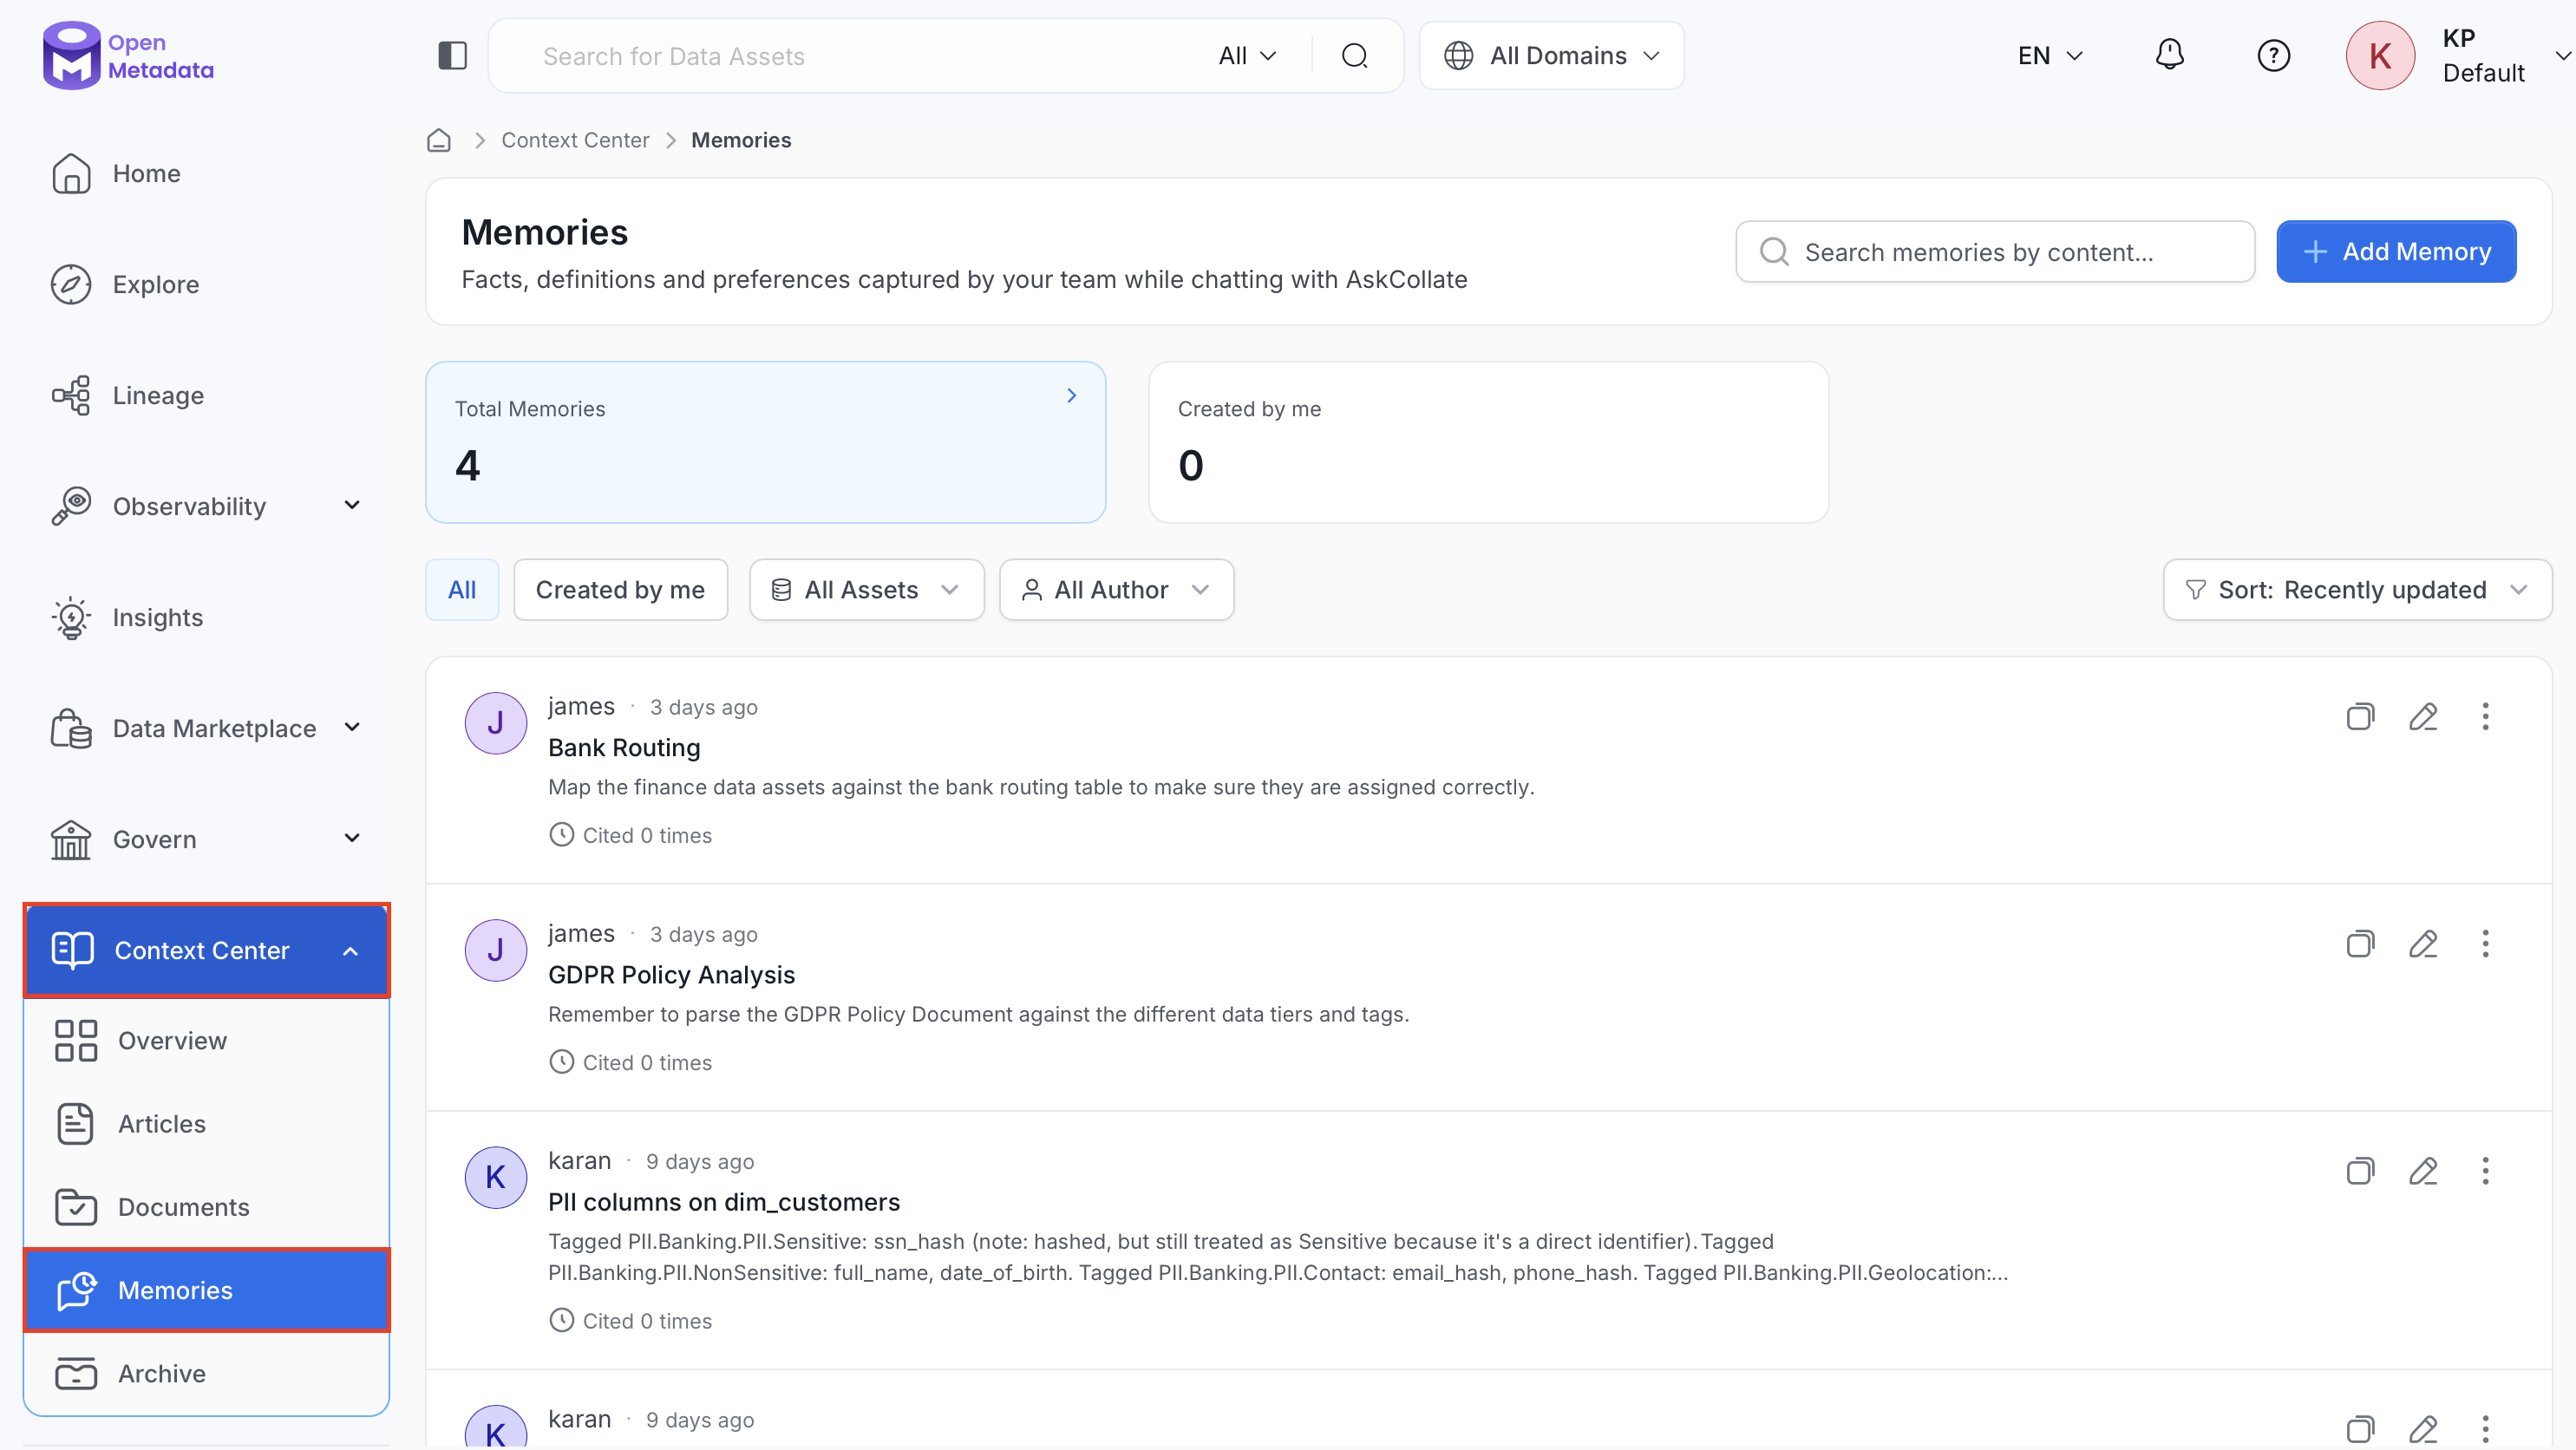Screen dimensions: 2576x1450
Task: Click james avatar on GDPR Policy Analysis
Action: click(x=495, y=950)
